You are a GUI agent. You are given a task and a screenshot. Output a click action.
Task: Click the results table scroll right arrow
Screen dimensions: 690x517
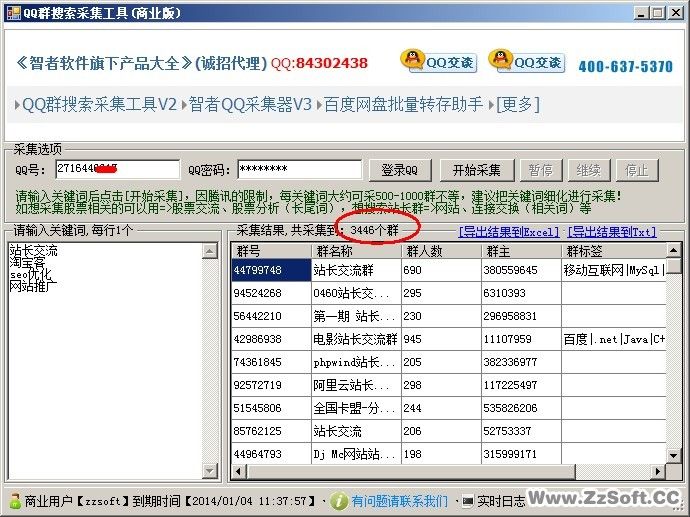(658, 471)
